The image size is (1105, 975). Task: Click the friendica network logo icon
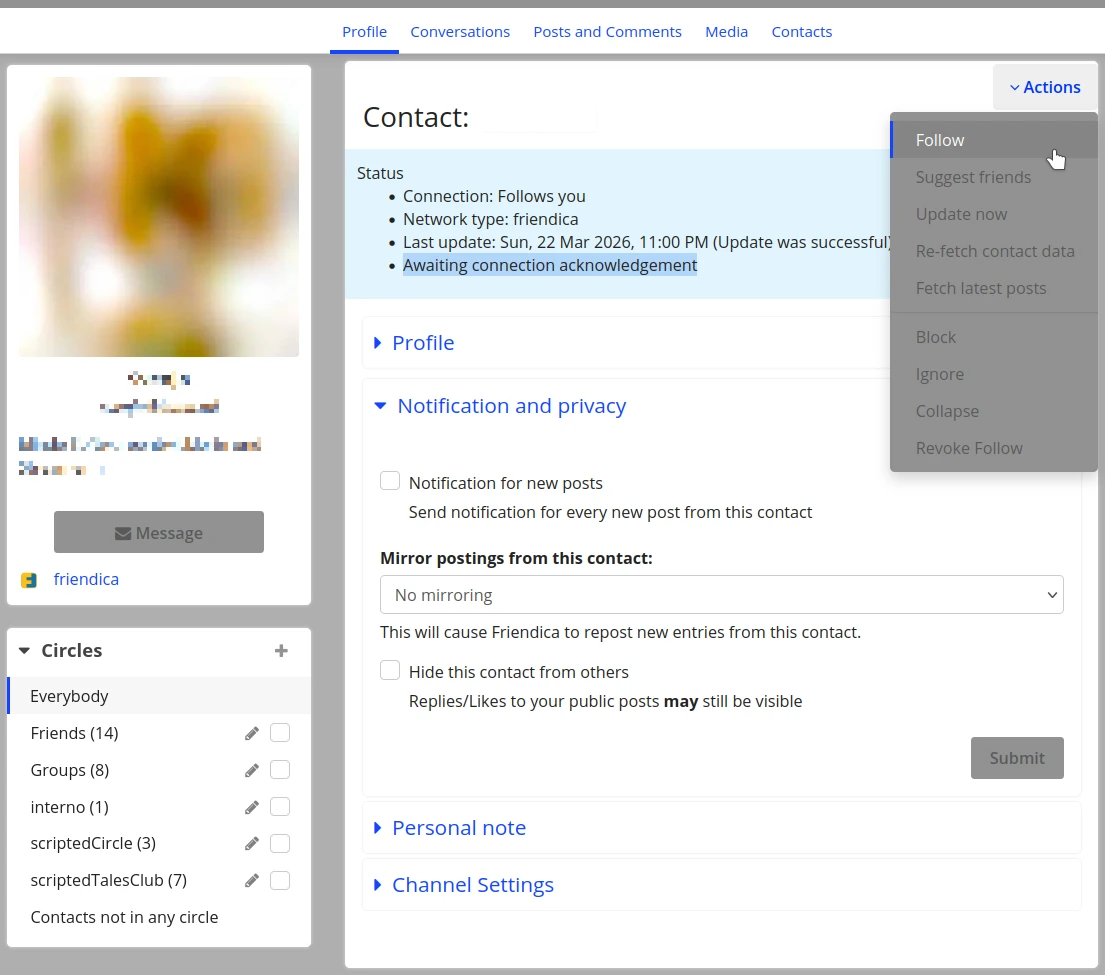[29, 580]
